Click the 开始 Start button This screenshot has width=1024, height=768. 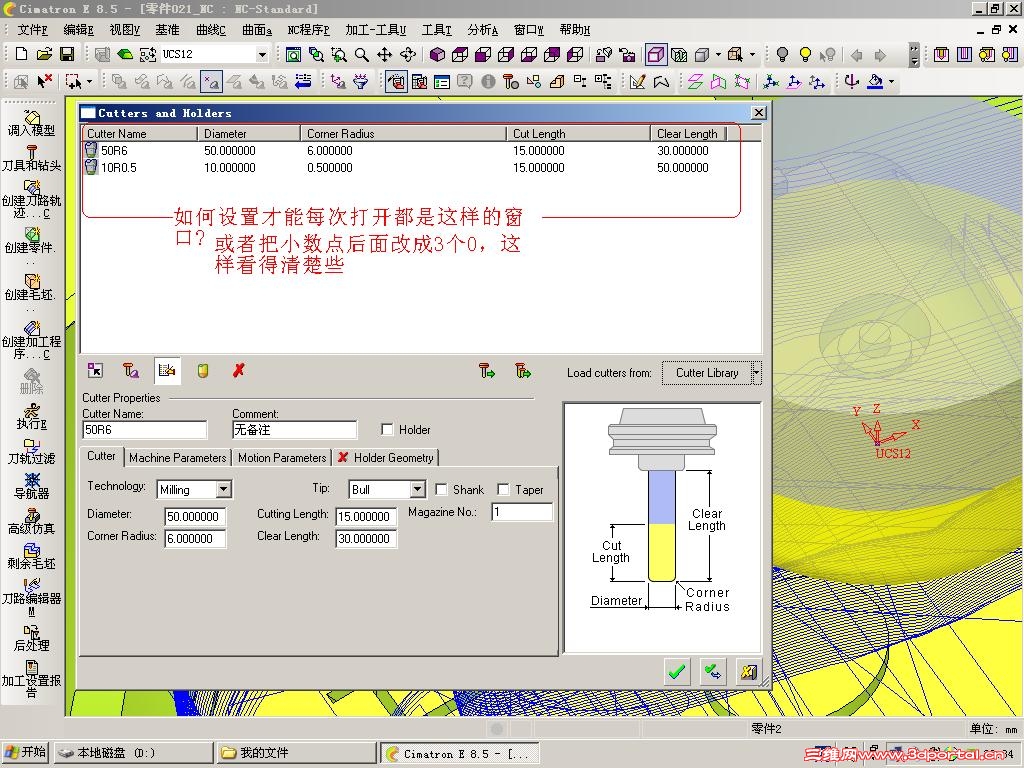coord(25,752)
